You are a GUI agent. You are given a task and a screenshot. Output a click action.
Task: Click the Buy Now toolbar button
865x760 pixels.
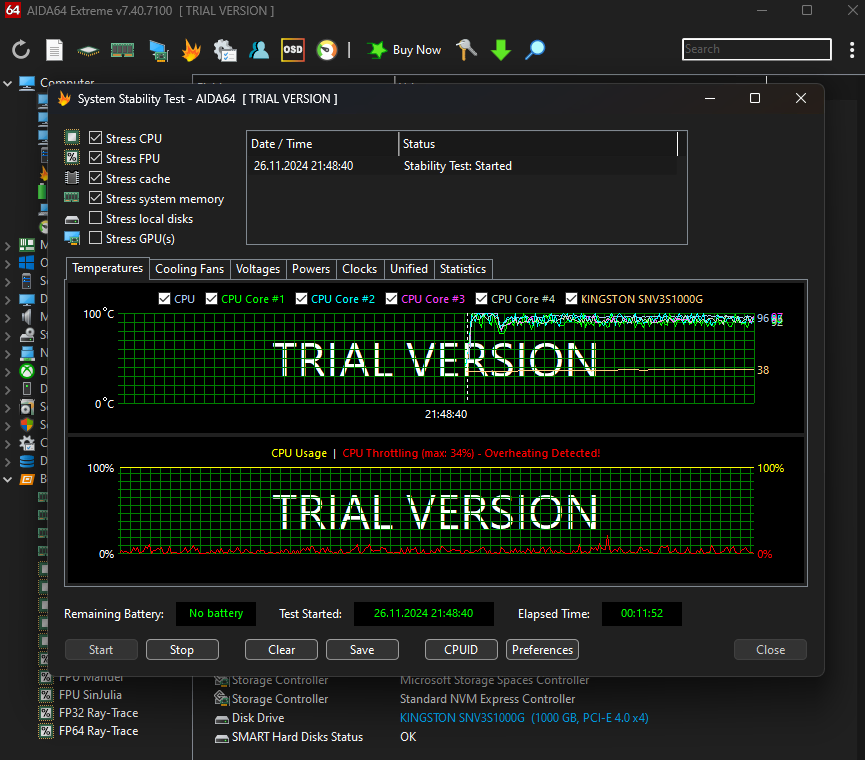(405, 50)
